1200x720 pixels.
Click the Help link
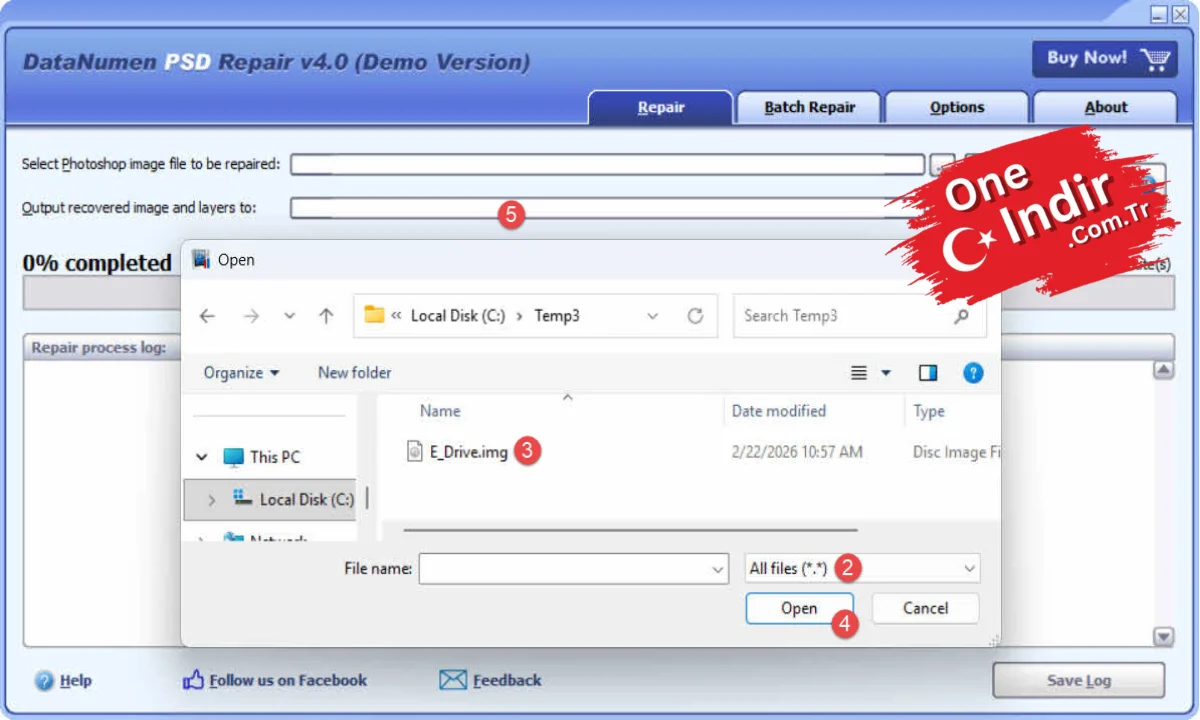click(76, 681)
